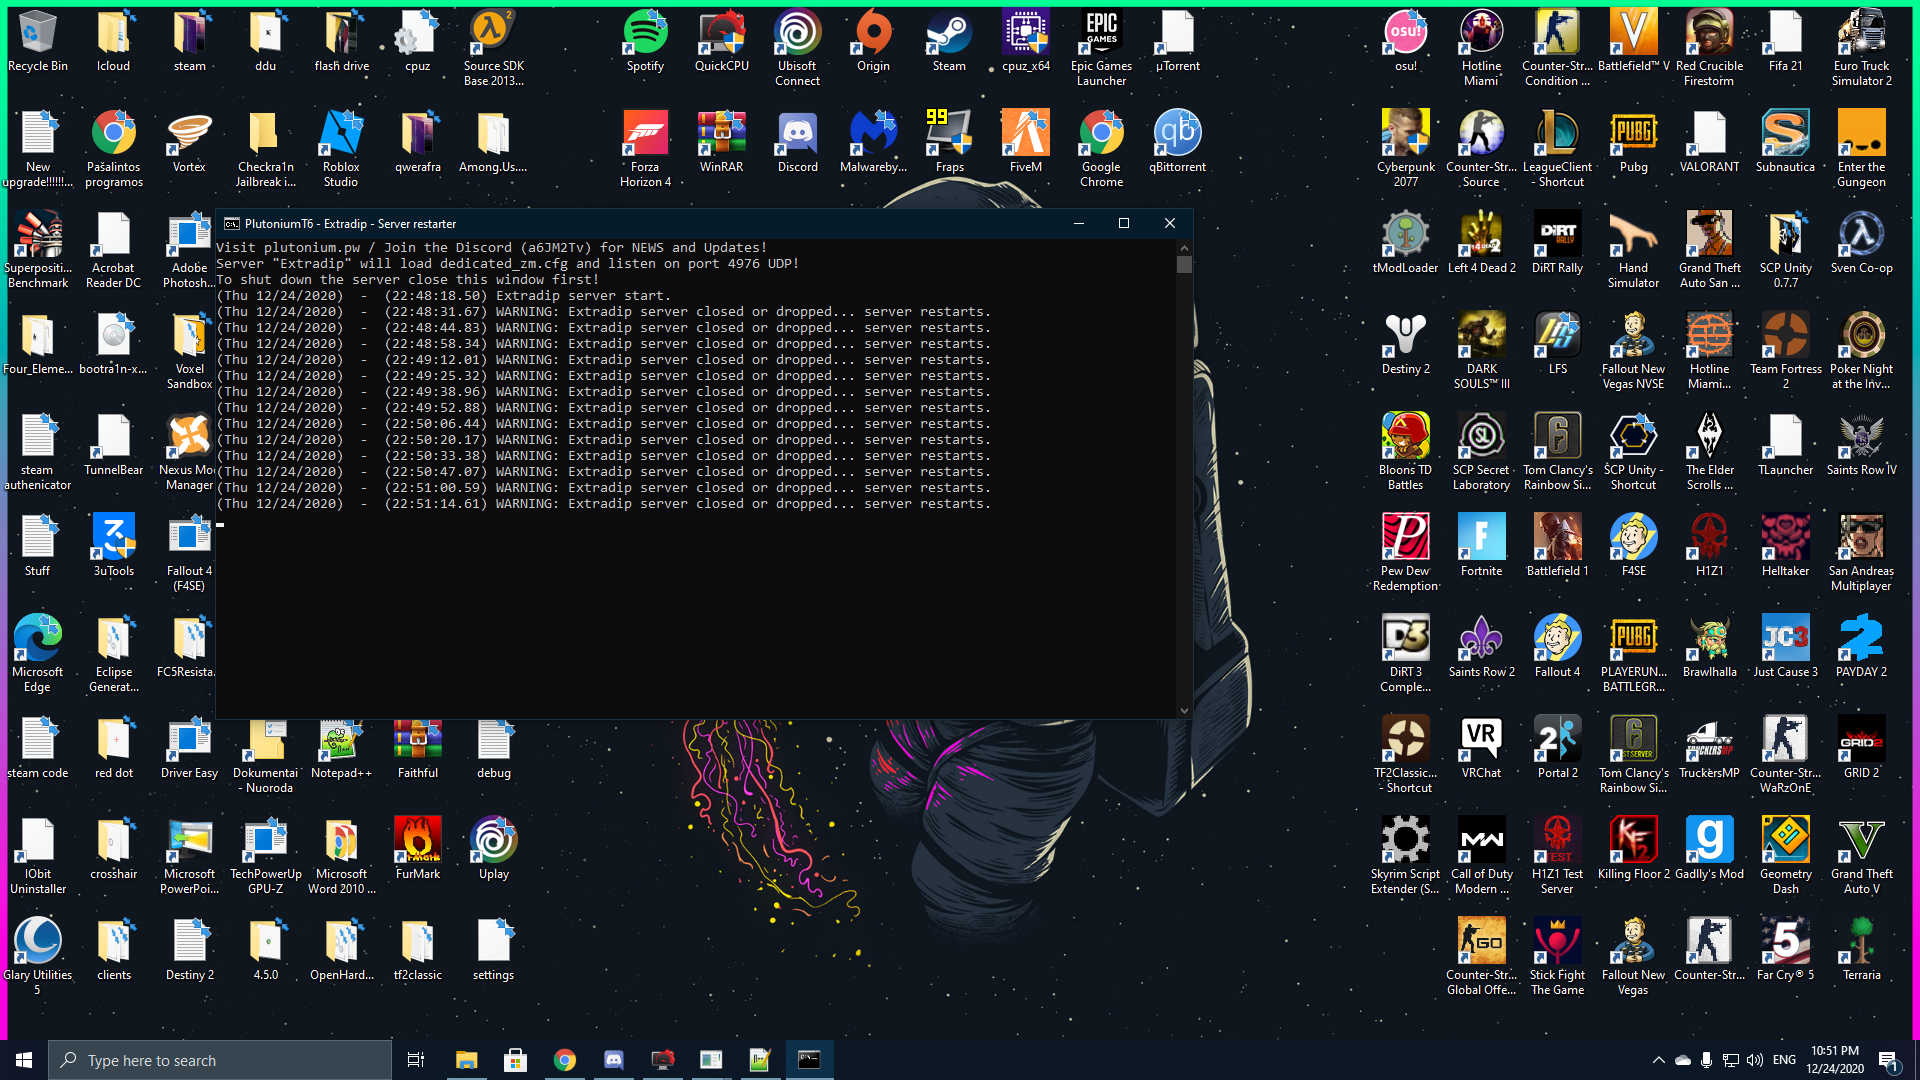
Task: Open the debug text file icon
Action: coord(493,749)
